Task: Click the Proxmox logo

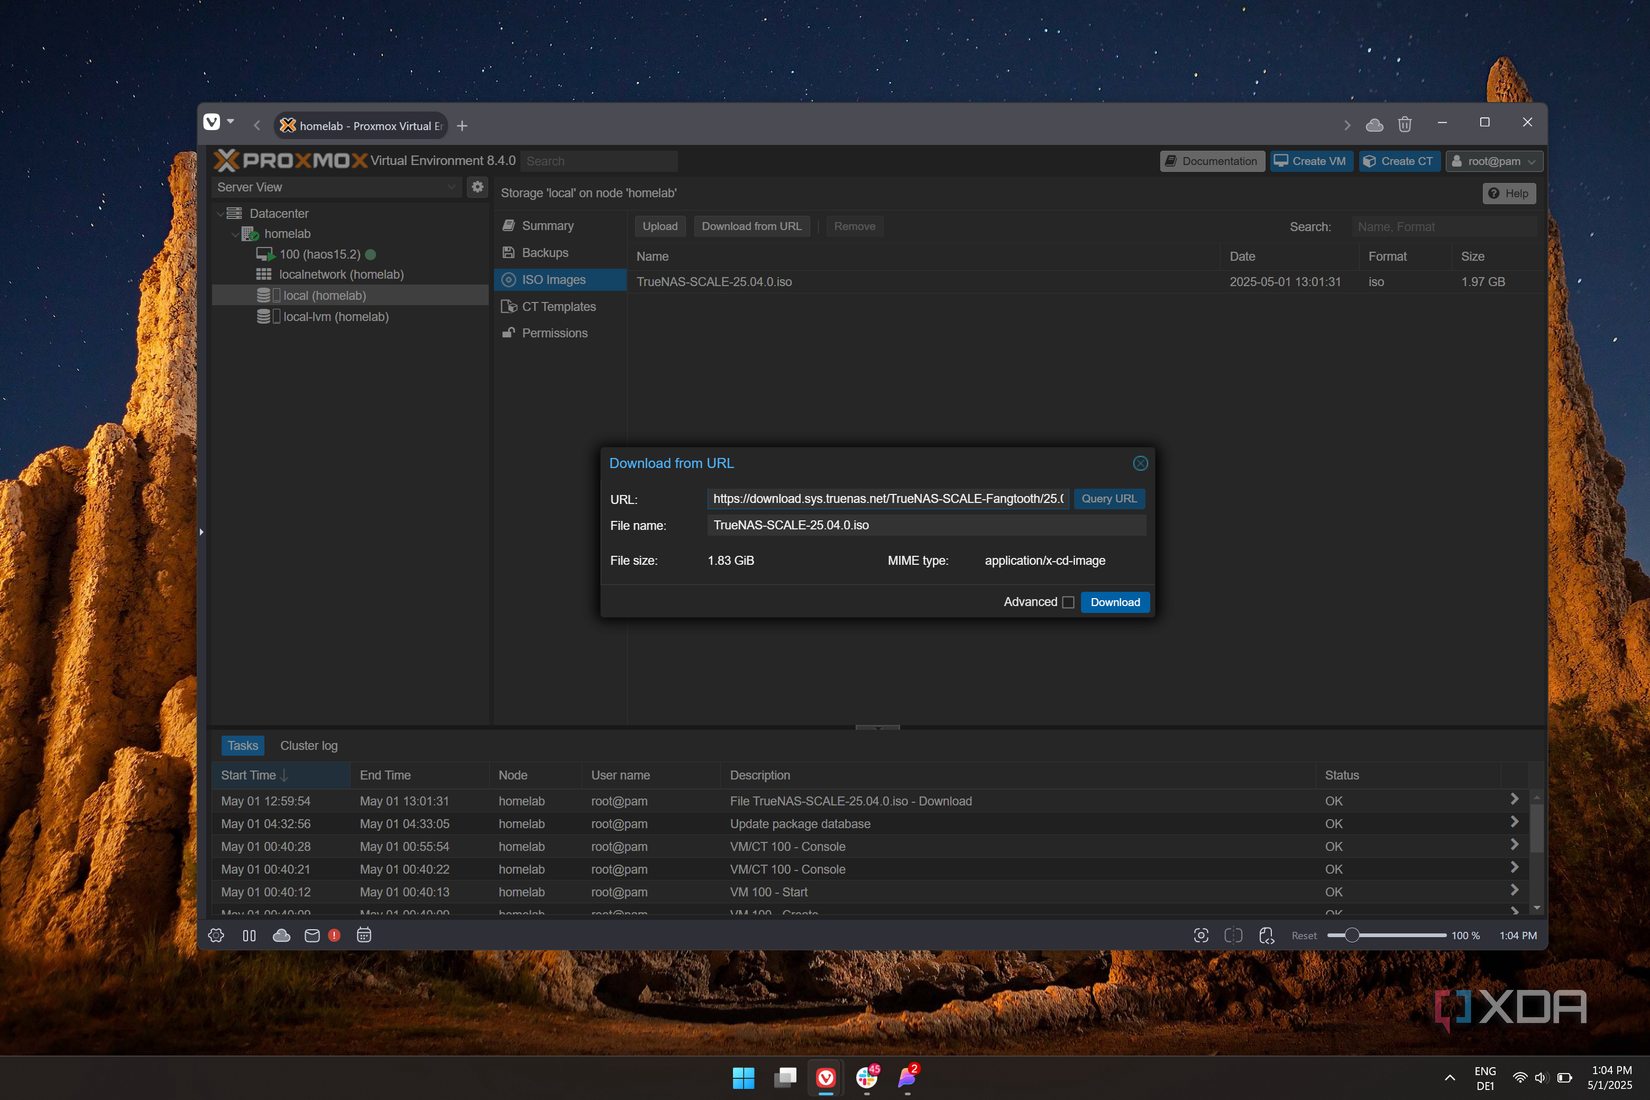Action: coord(291,160)
